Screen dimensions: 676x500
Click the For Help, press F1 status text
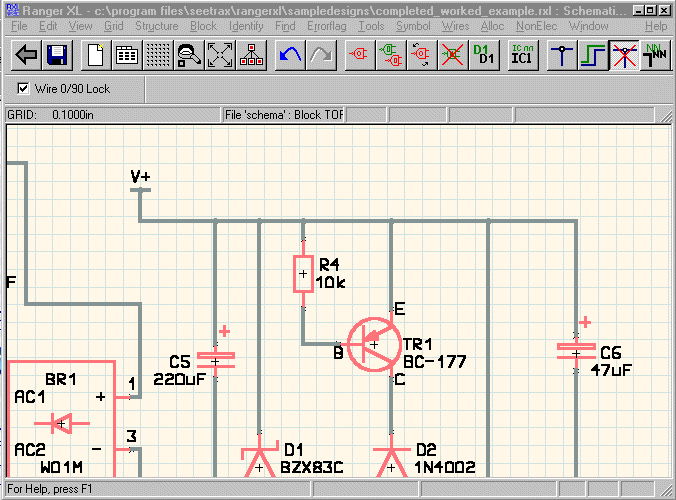point(50,489)
